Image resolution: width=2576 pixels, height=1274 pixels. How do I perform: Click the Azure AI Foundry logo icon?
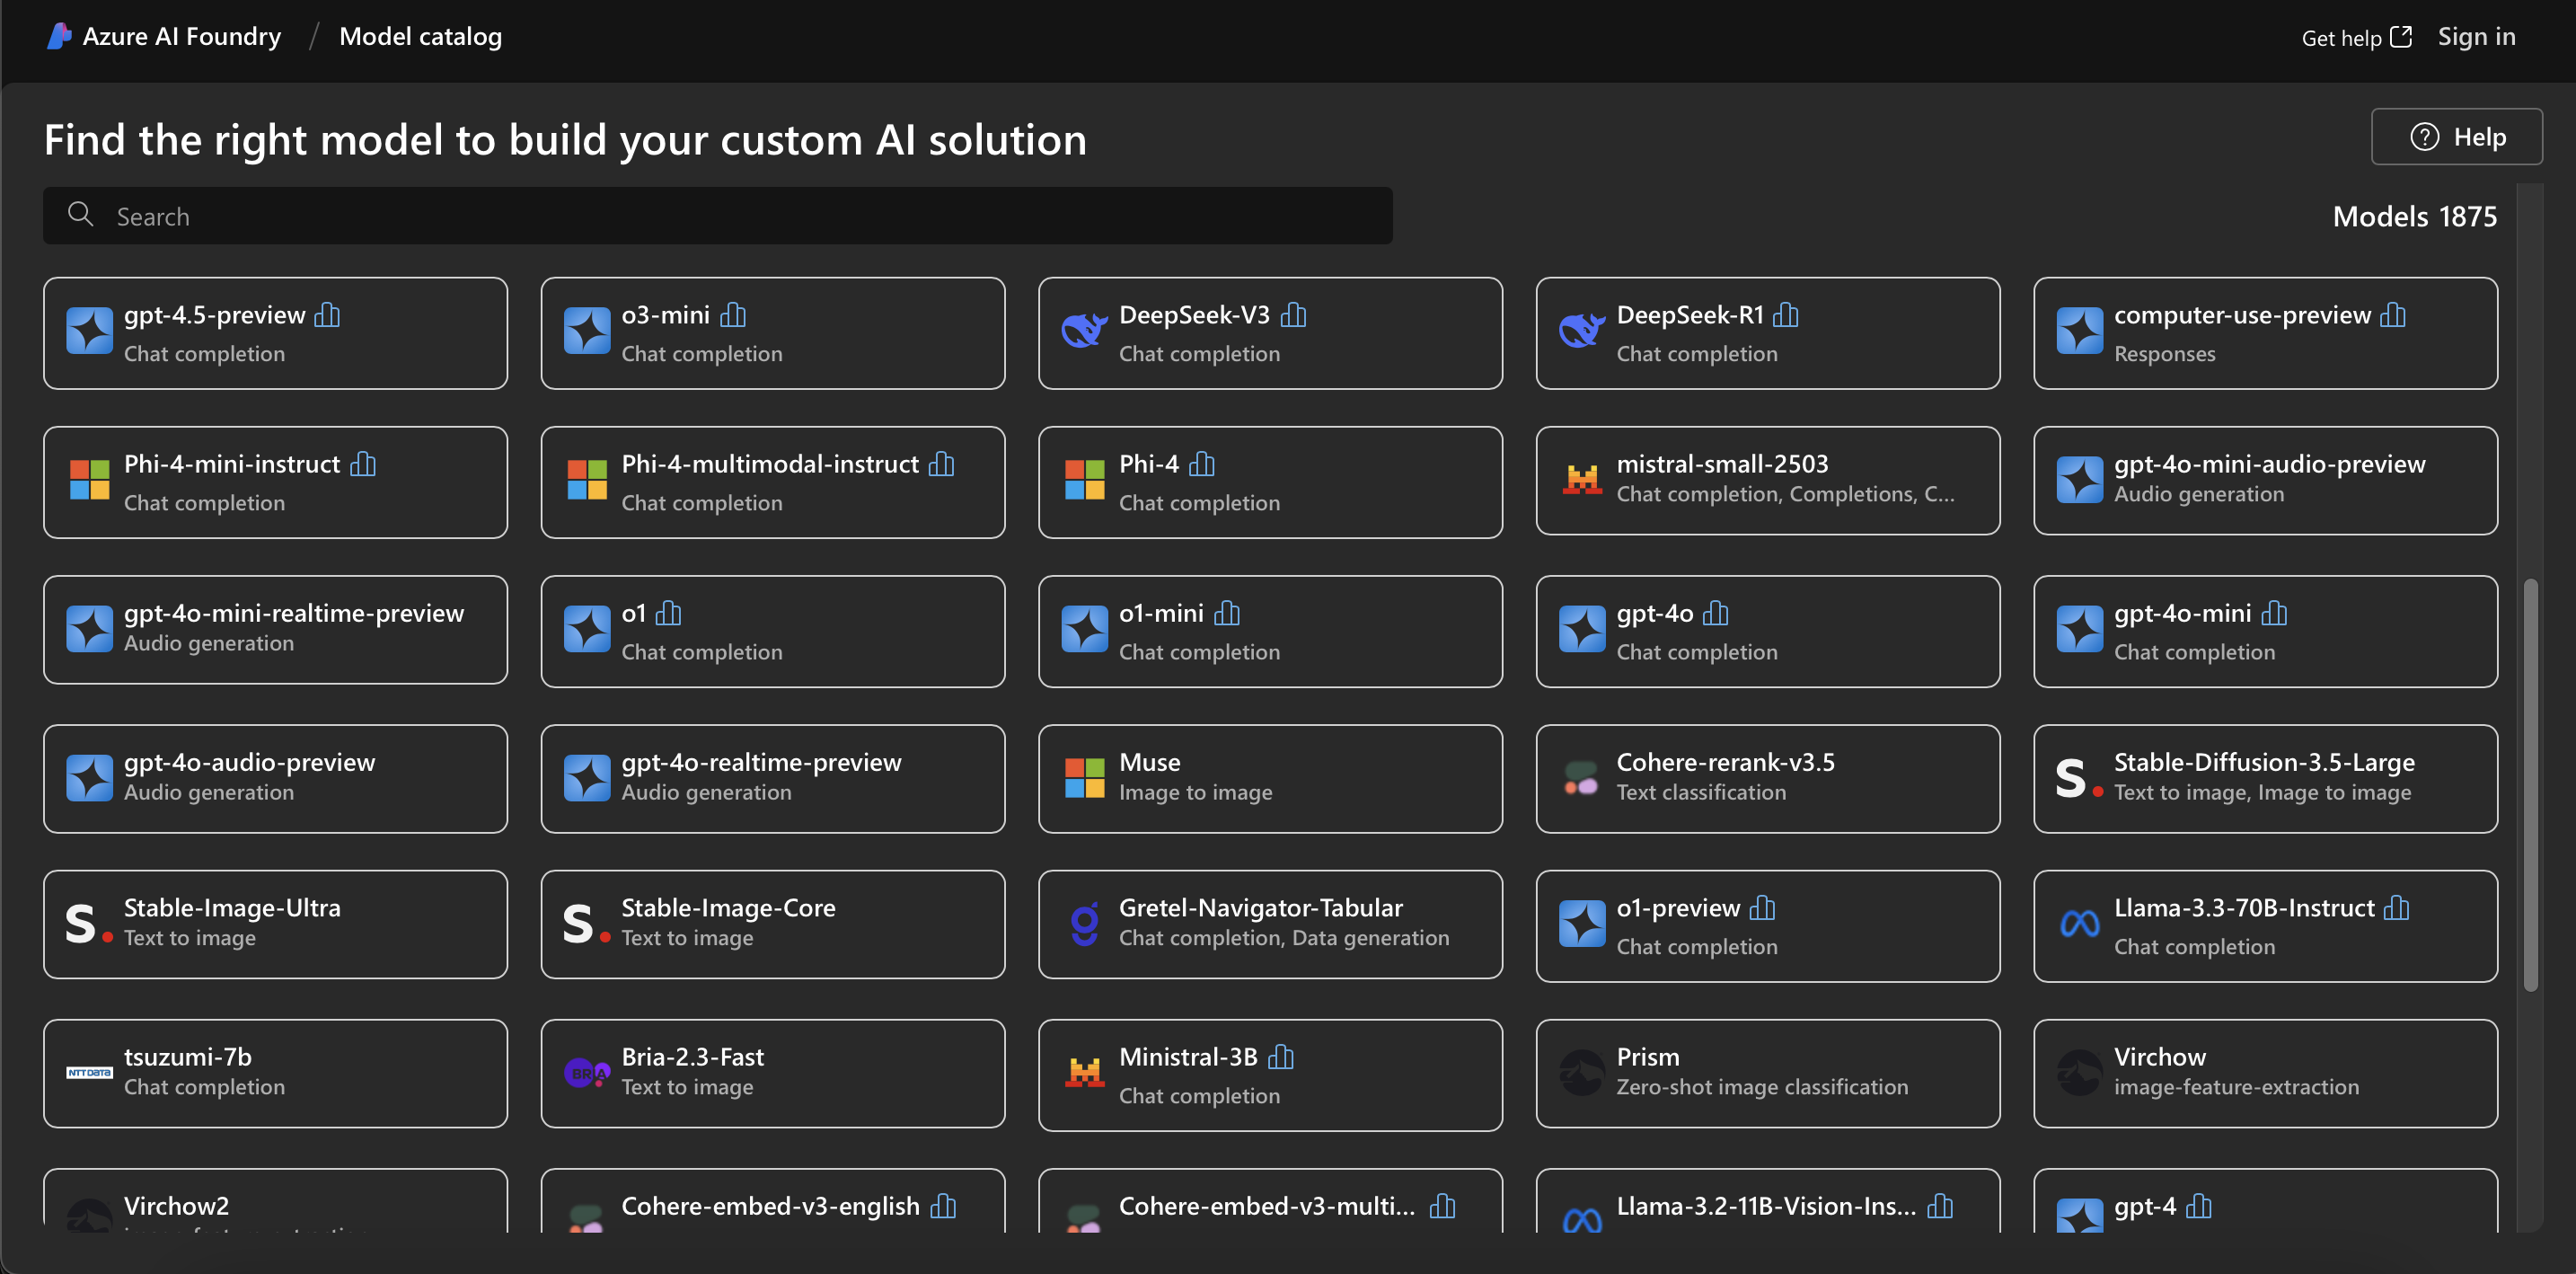[x=59, y=37]
